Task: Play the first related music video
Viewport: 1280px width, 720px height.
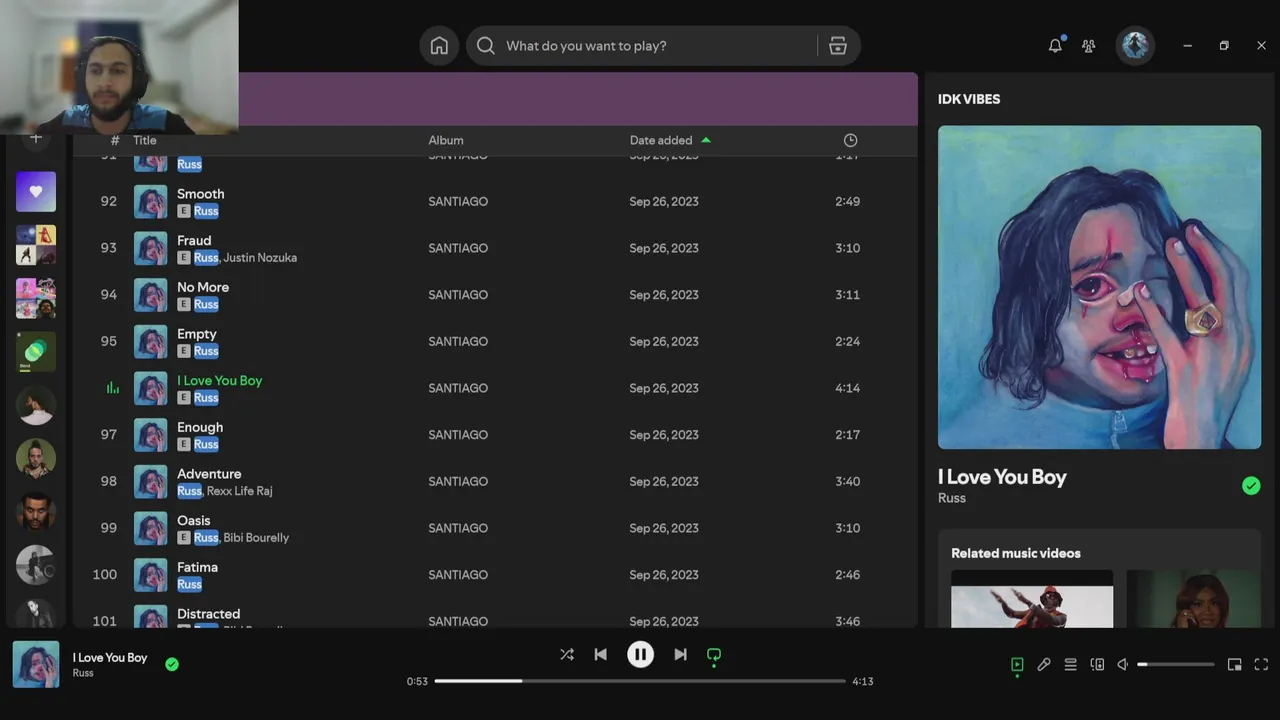Action: (1032, 599)
